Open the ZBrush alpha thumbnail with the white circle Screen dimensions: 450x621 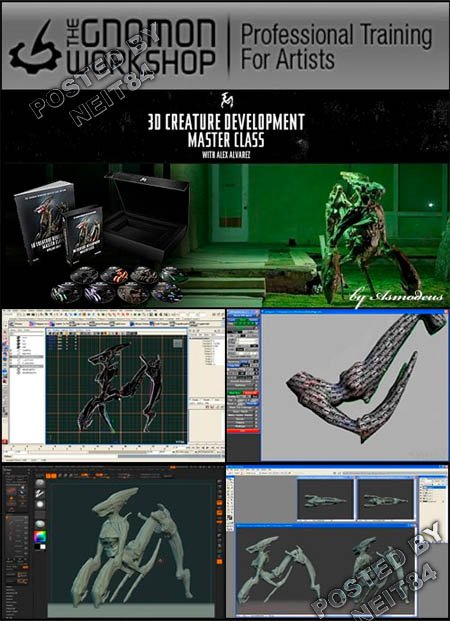(x=40, y=505)
